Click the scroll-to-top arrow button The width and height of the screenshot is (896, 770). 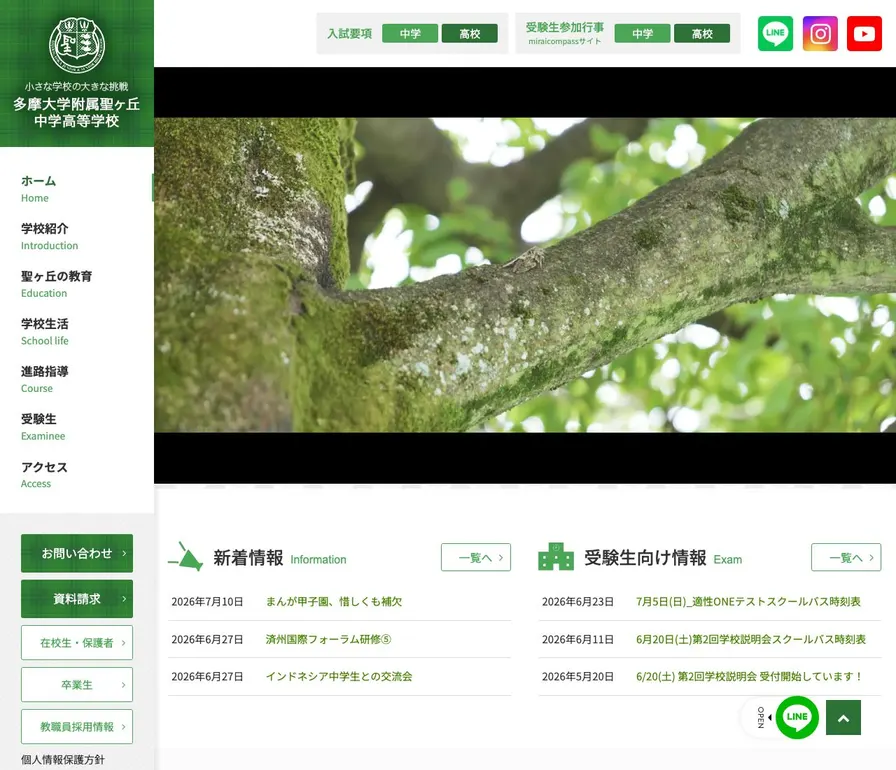[843, 717]
